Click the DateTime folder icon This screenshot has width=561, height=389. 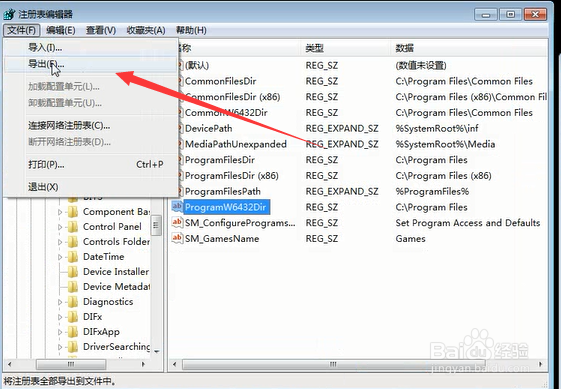[x=73, y=257]
